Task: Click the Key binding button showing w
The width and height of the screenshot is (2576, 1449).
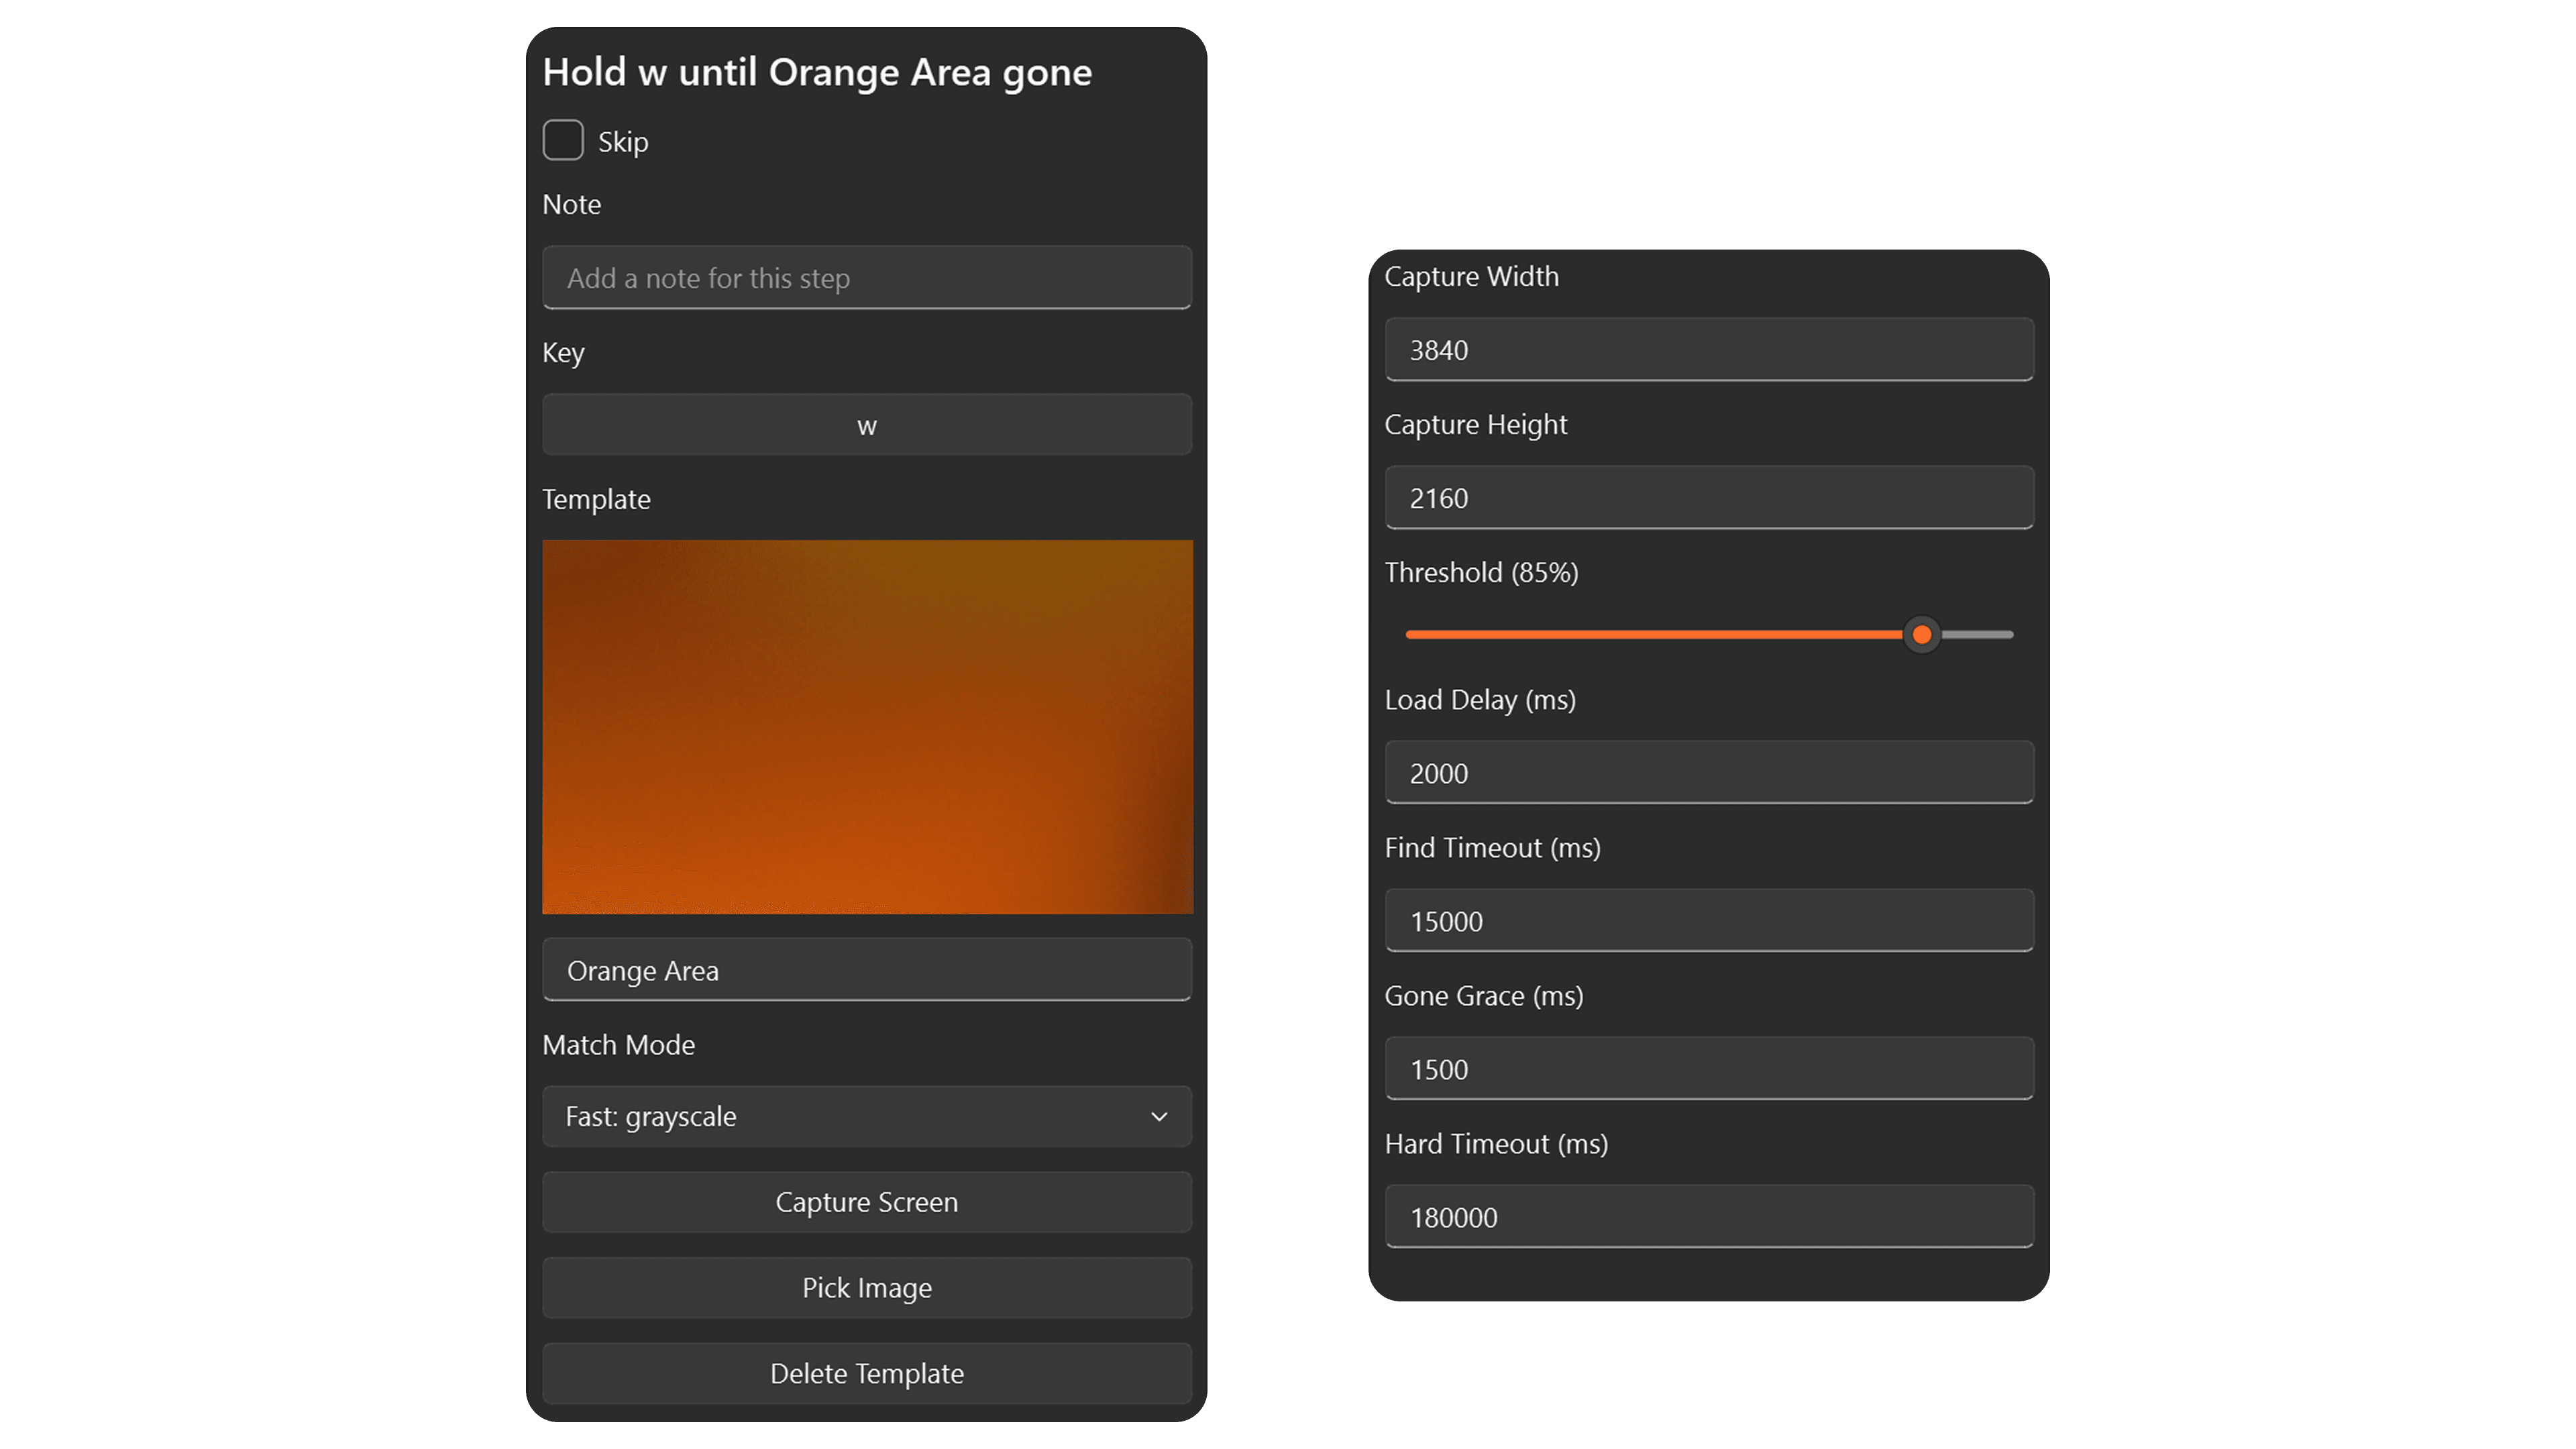Action: point(867,425)
